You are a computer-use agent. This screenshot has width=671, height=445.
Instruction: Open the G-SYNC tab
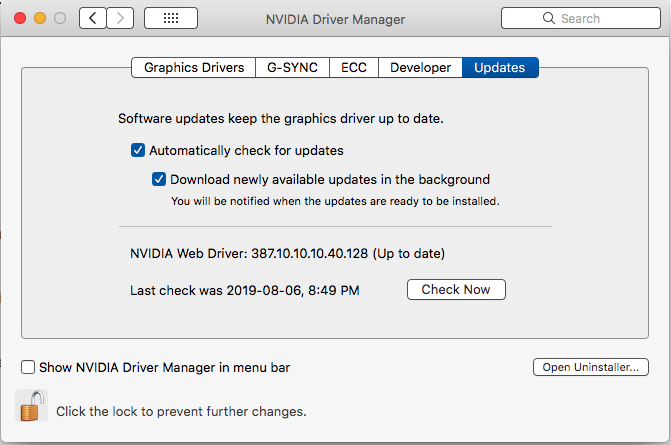292,68
